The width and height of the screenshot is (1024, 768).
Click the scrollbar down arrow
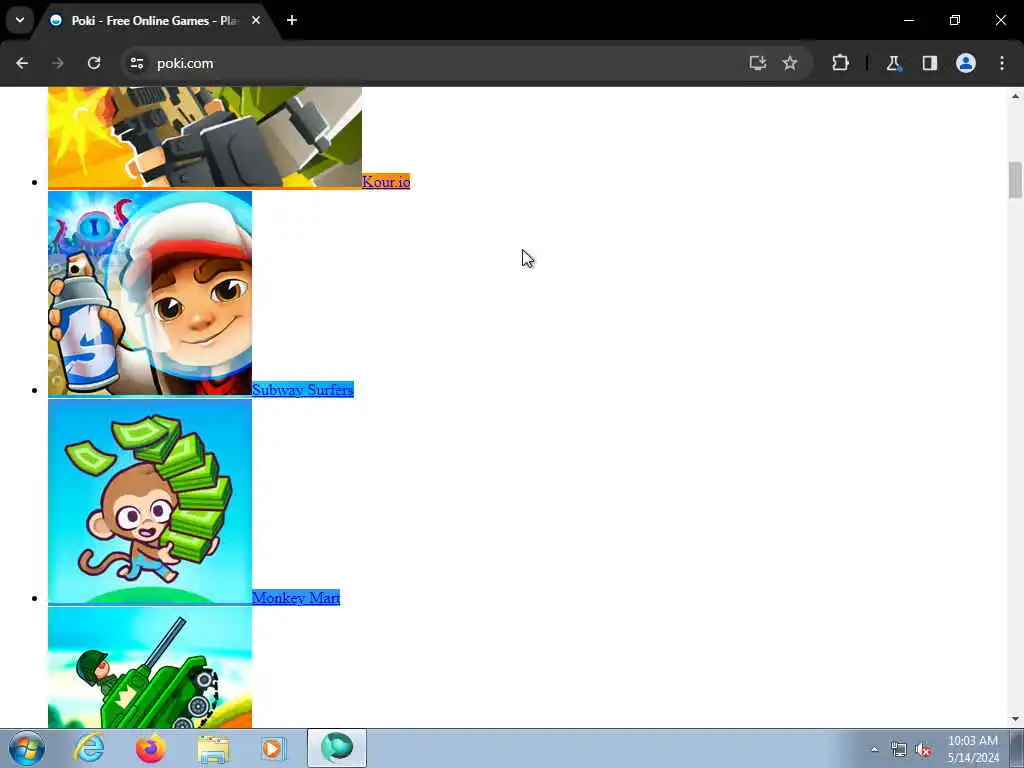[1016, 719]
